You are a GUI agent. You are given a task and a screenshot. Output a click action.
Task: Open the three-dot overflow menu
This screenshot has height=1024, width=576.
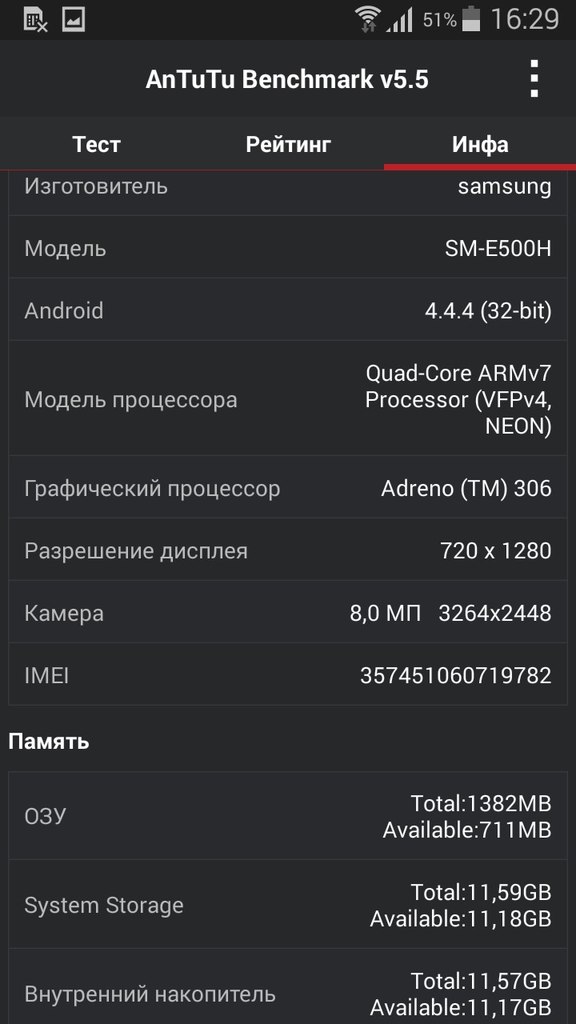point(534,79)
